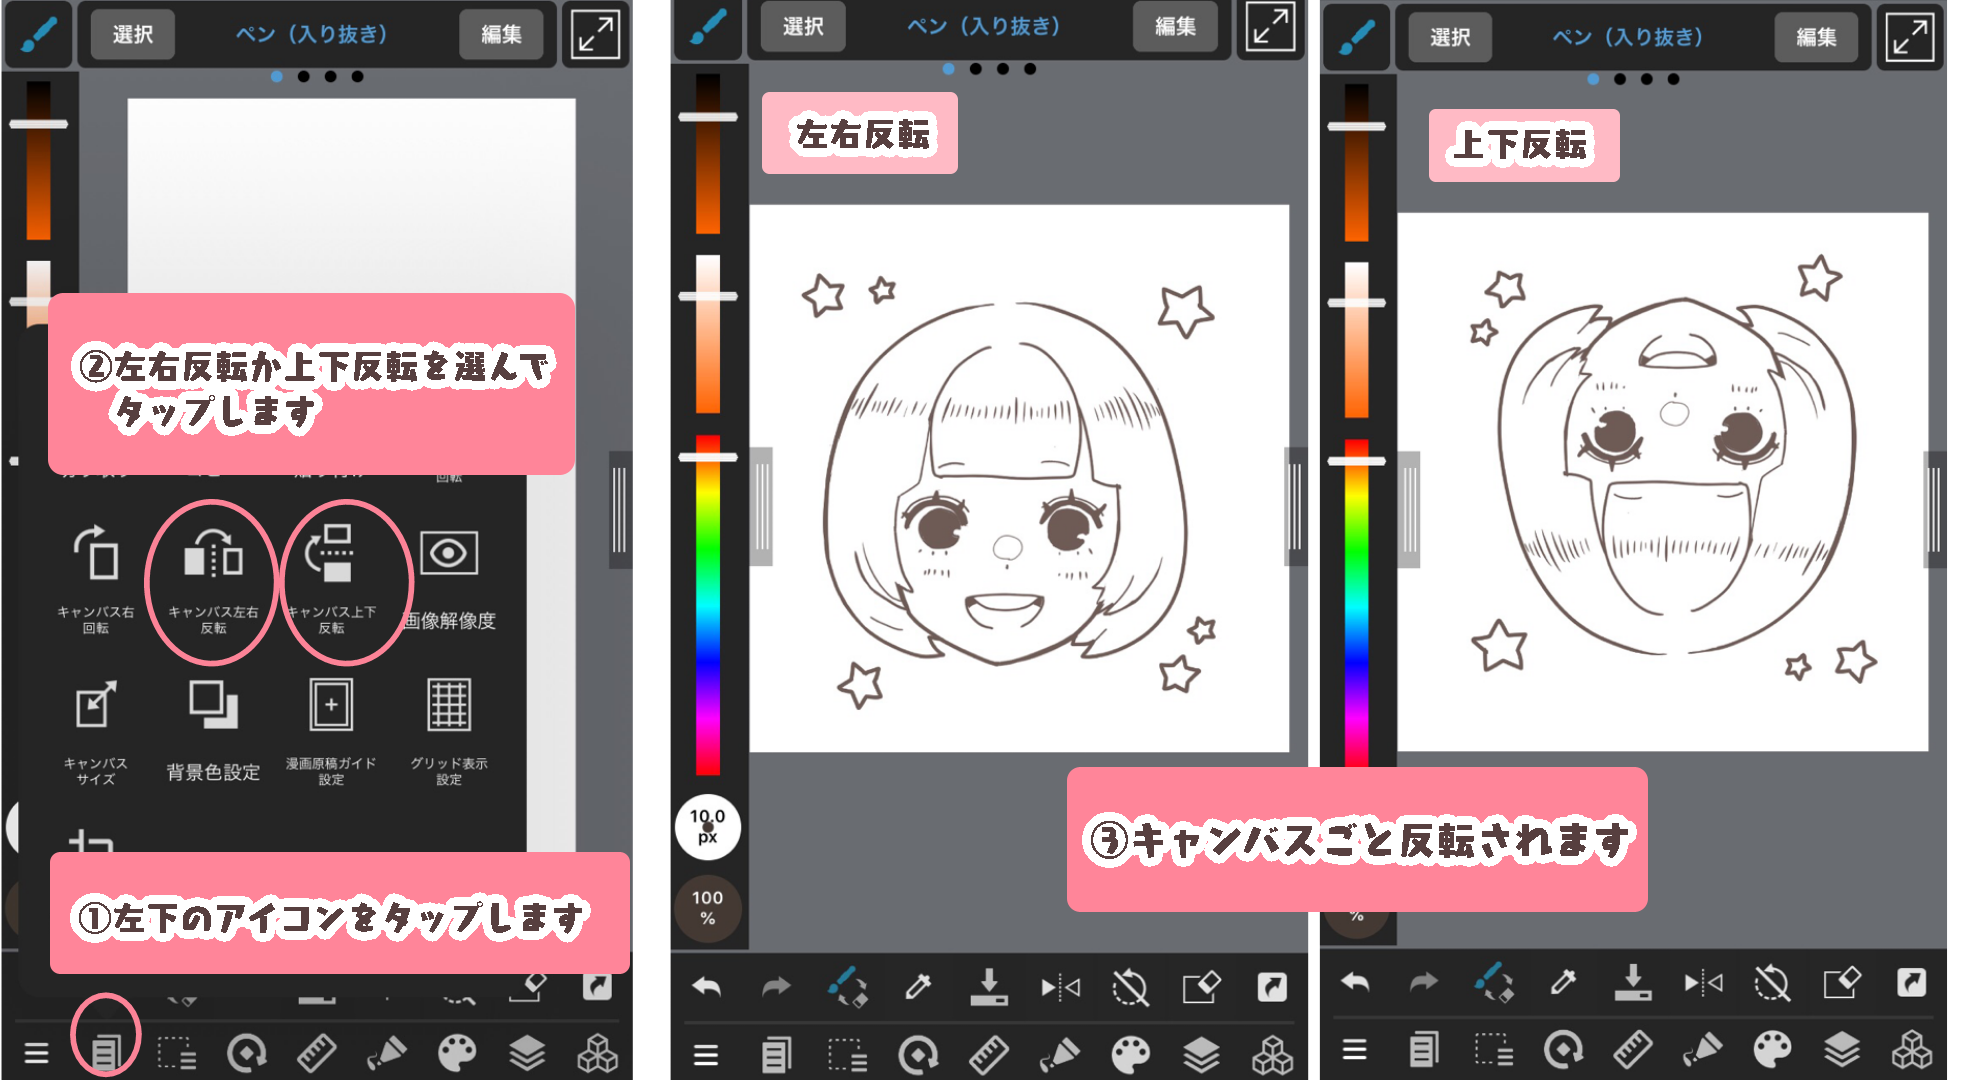The height and width of the screenshot is (1080, 1980).
Task: Click brightness slider handle in middle screen
Action: 708,117
